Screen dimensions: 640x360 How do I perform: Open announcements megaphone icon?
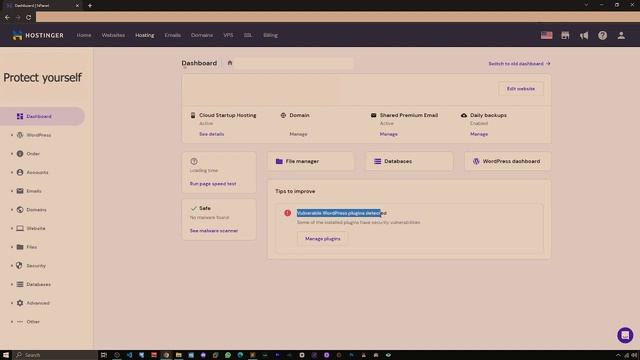point(584,36)
